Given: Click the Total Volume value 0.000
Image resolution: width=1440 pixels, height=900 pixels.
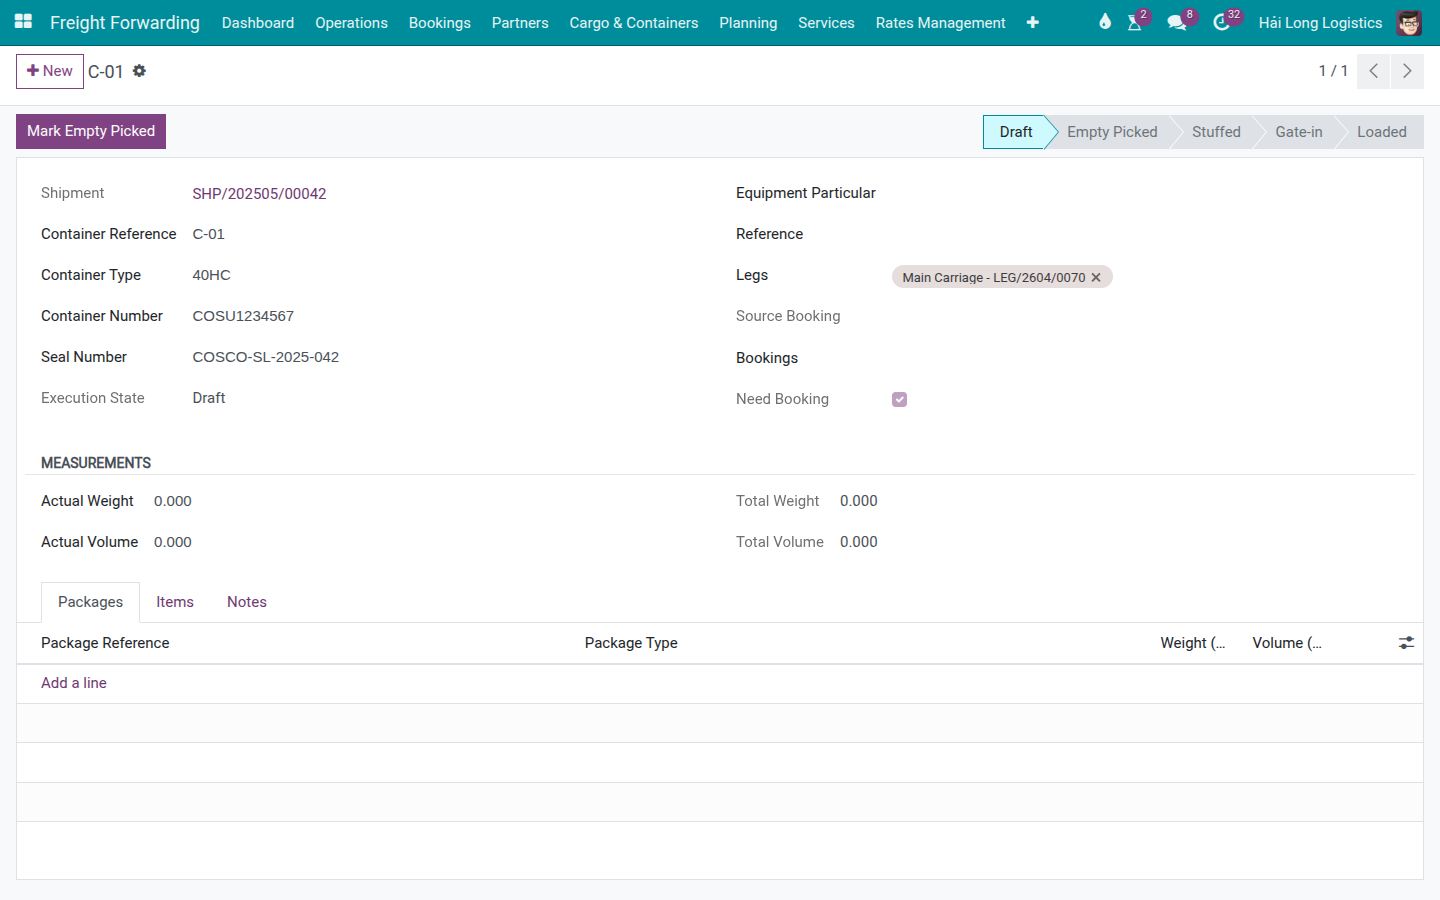Looking at the screenshot, I should coord(859,542).
